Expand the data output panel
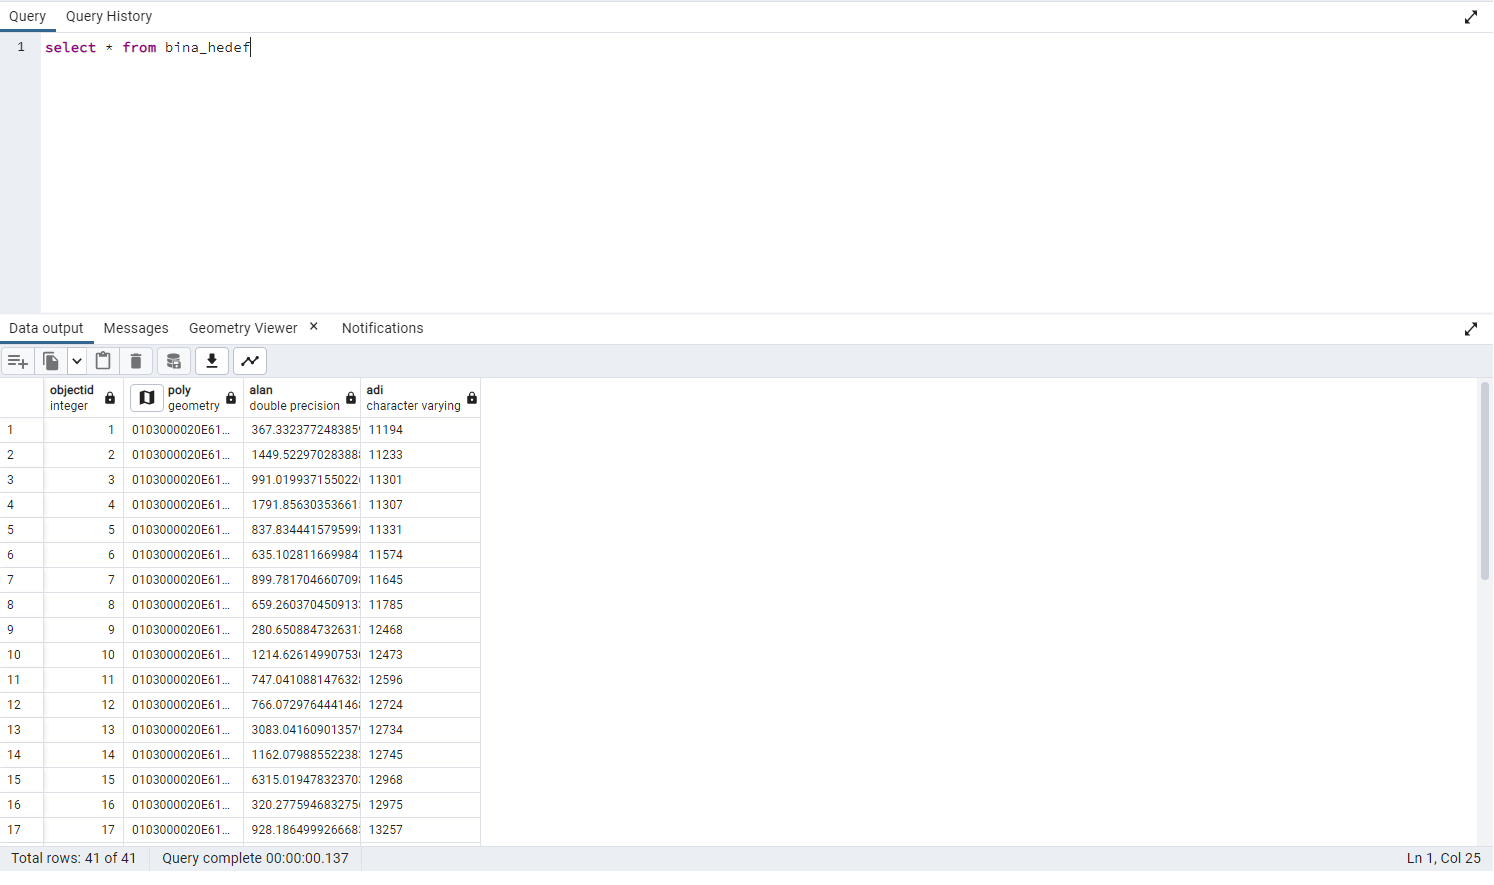Viewport: 1494px width, 885px height. (1471, 329)
